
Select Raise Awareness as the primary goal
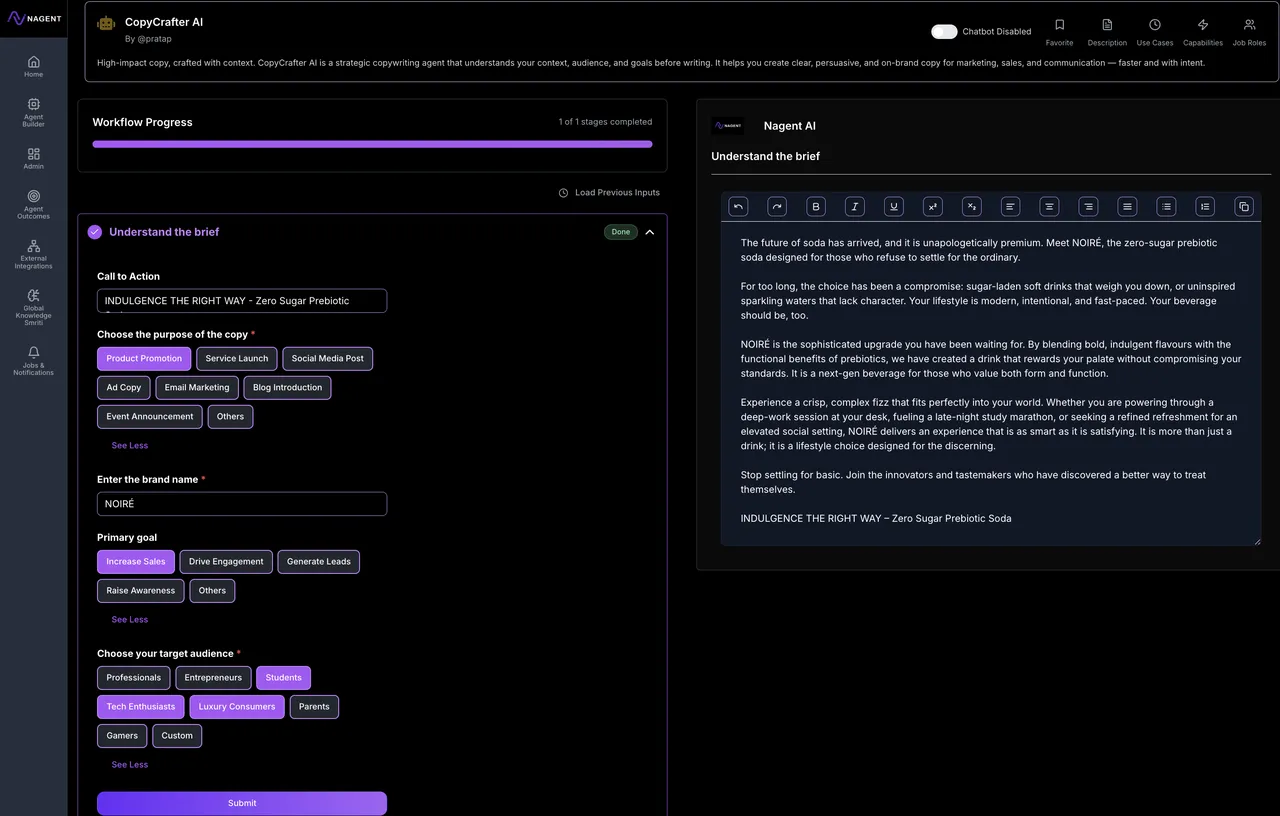(x=141, y=591)
